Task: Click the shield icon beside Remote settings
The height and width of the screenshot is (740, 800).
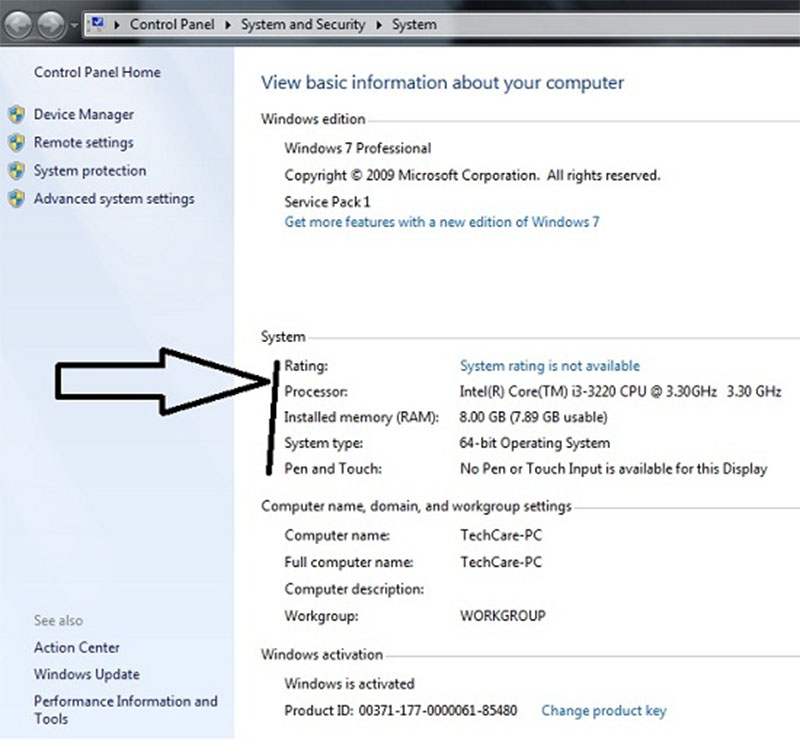Action: 16,143
